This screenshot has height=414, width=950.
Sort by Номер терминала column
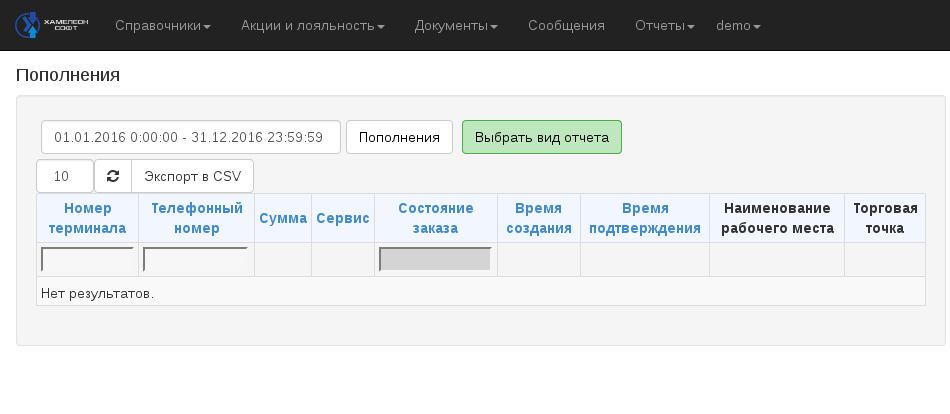click(87, 218)
